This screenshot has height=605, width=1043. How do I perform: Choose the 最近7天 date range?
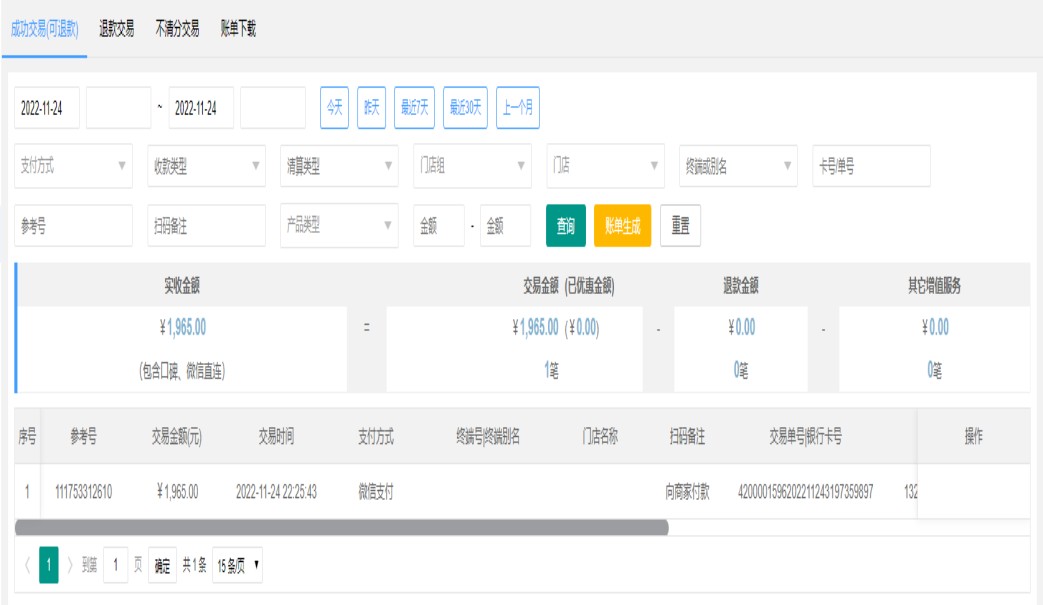[x=414, y=108]
